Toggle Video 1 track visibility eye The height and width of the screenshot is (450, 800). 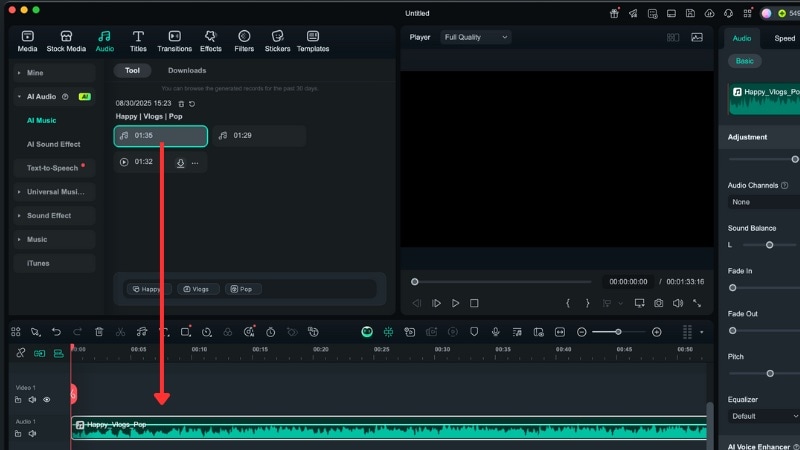coord(46,400)
